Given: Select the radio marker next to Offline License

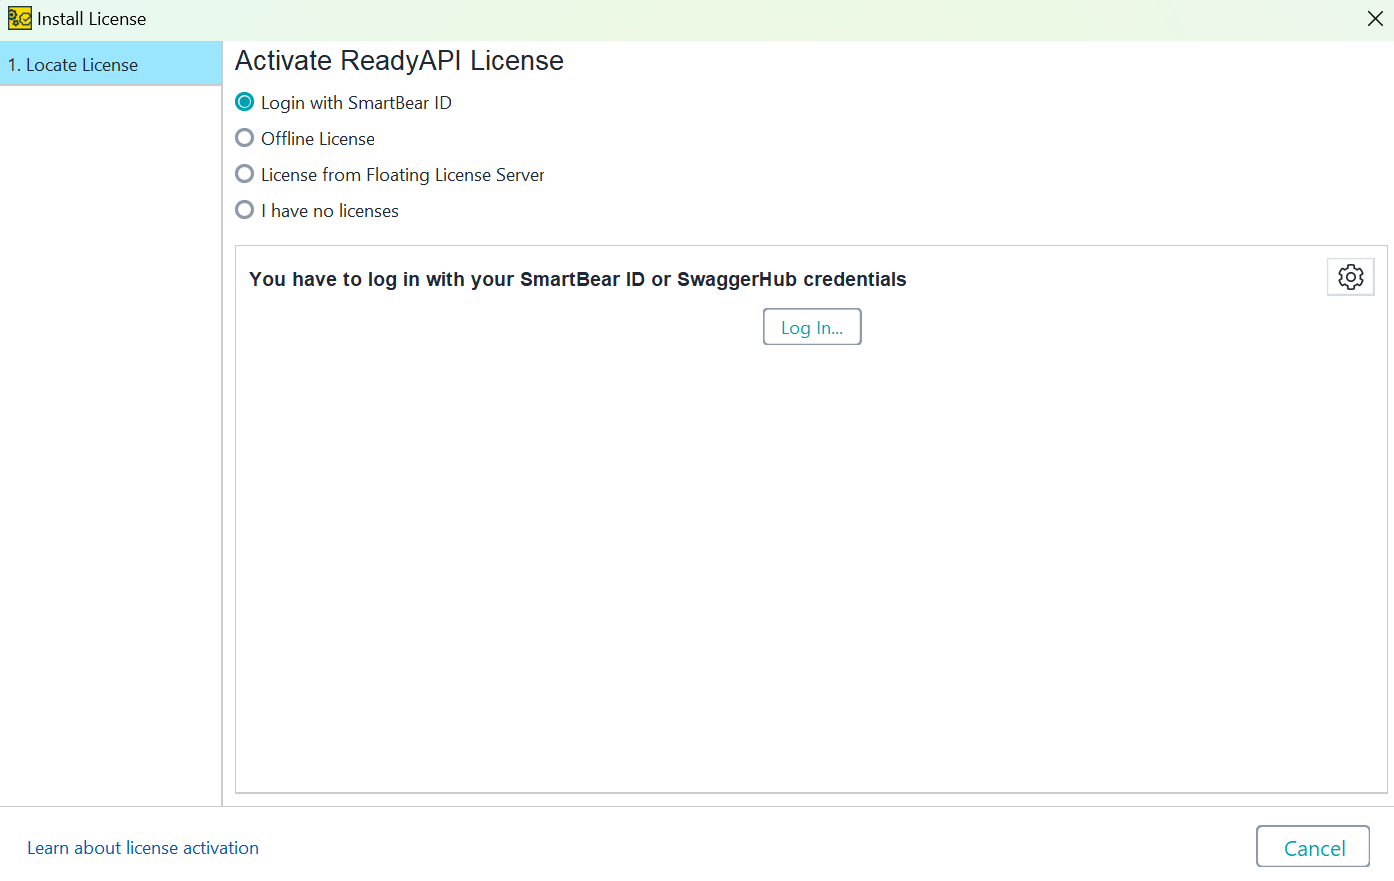Looking at the screenshot, I should point(244,138).
